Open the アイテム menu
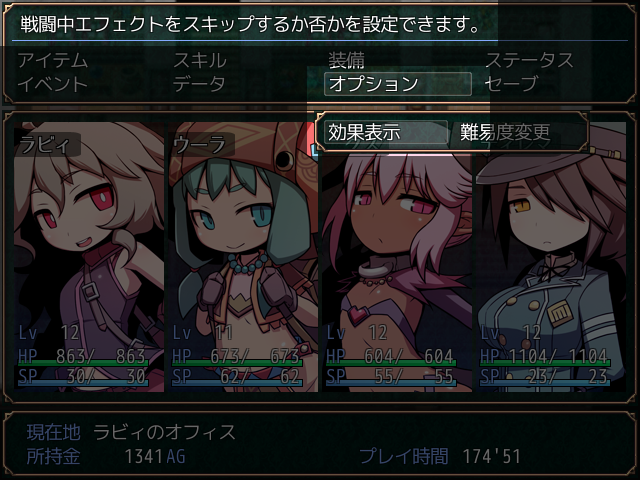The width and height of the screenshot is (640, 480). click(x=53, y=61)
